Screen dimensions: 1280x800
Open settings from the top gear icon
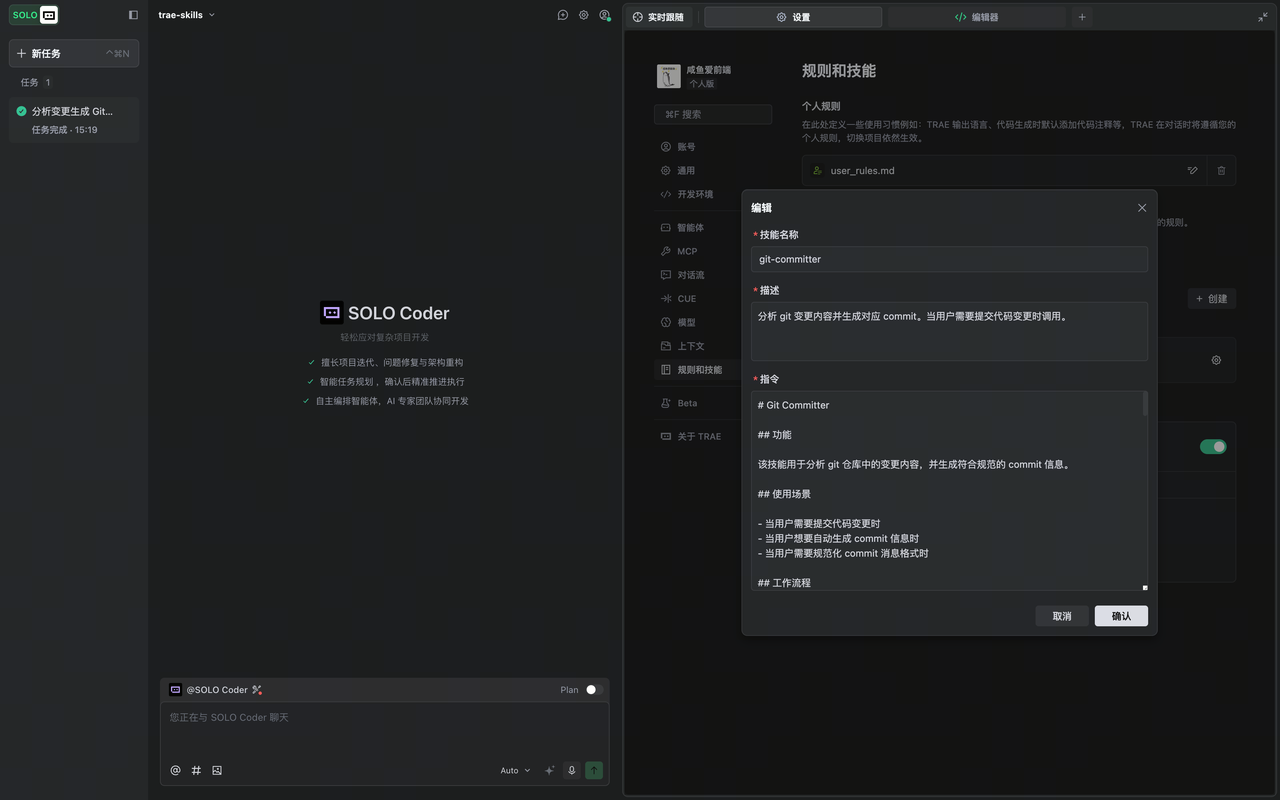point(584,15)
